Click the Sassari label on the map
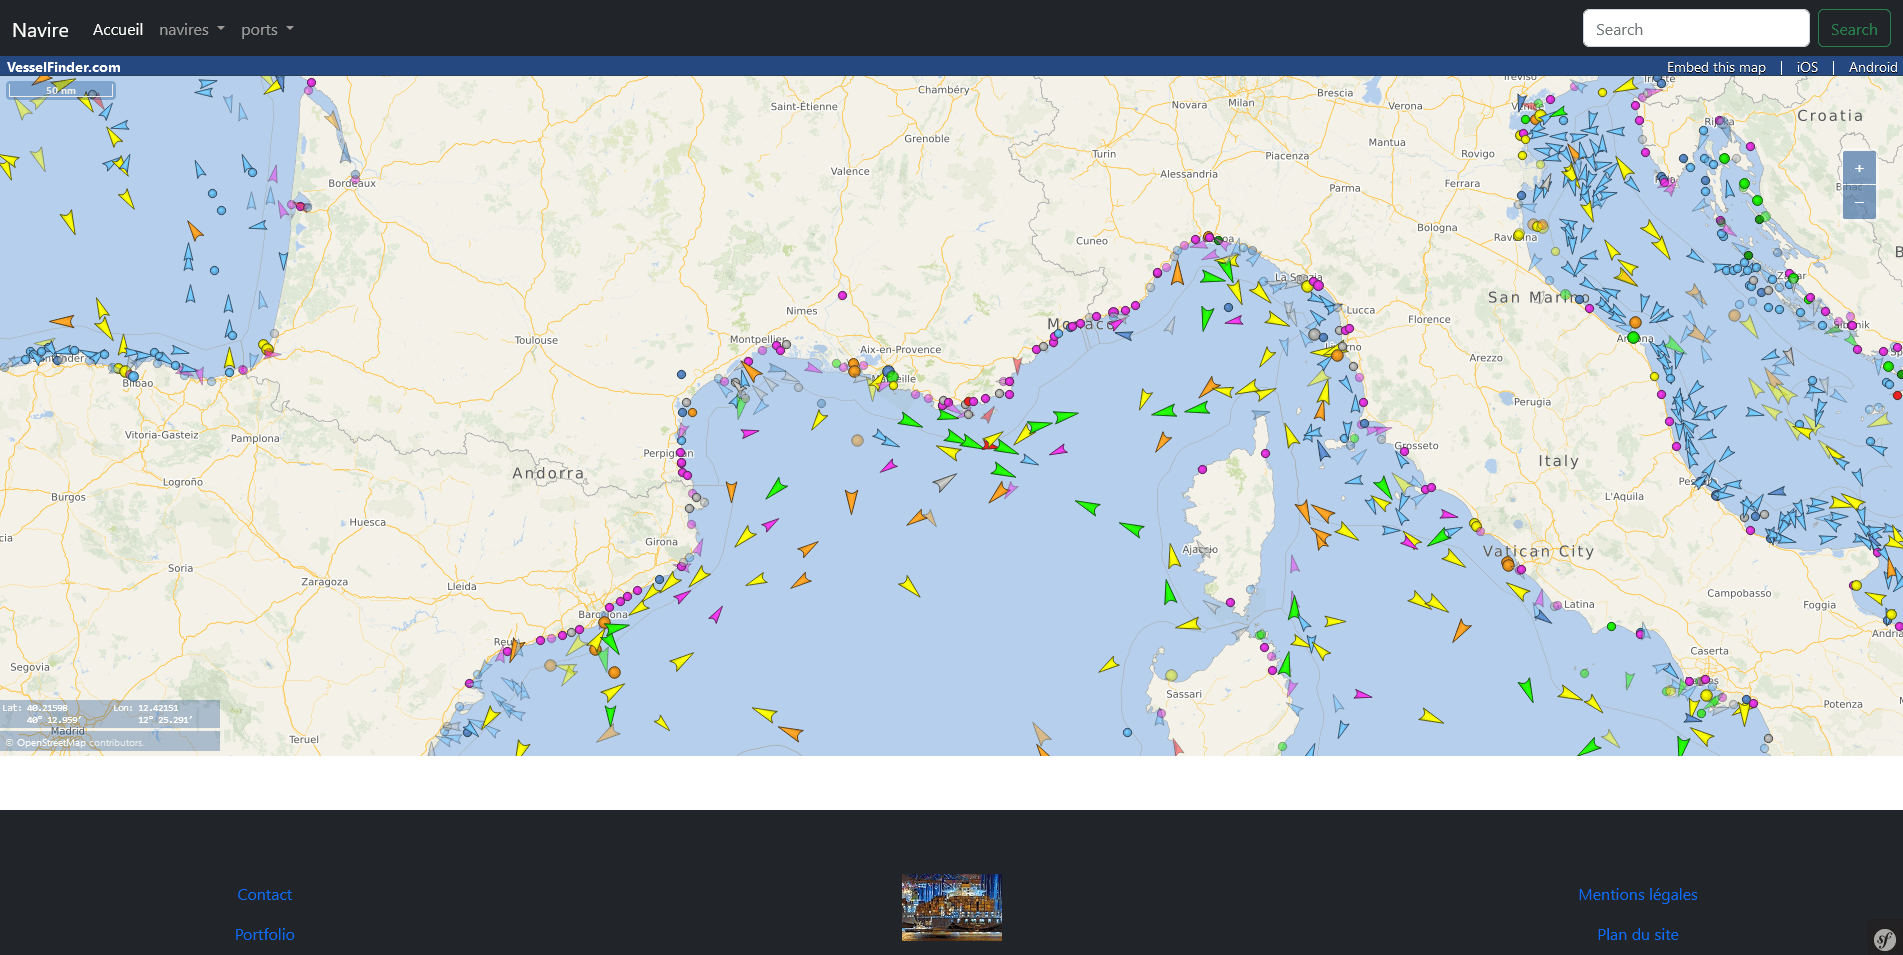This screenshot has height=955, width=1903. tap(1184, 694)
